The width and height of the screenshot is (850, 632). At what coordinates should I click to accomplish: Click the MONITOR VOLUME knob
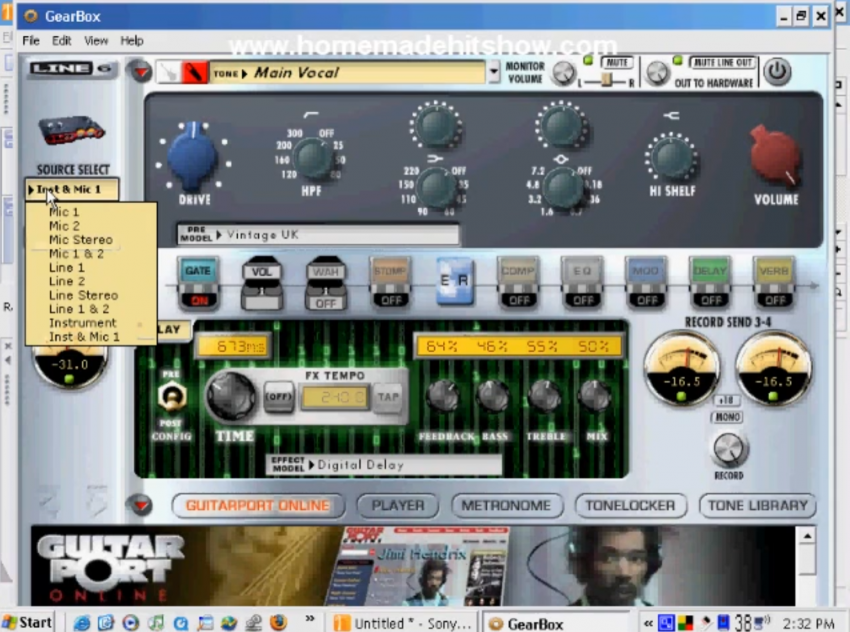pyautogui.click(x=564, y=73)
